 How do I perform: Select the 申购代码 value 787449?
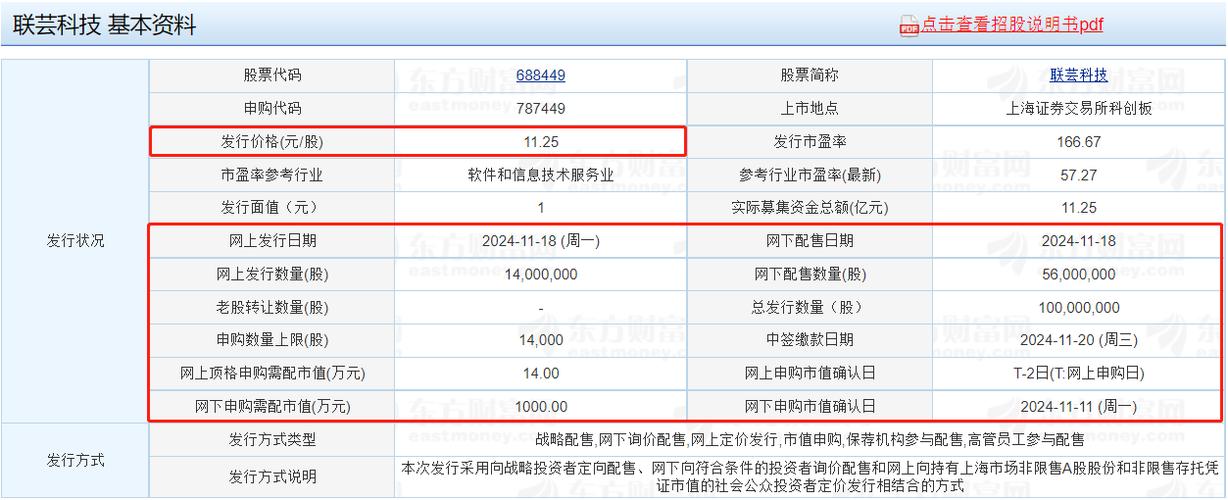tap(541, 109)
